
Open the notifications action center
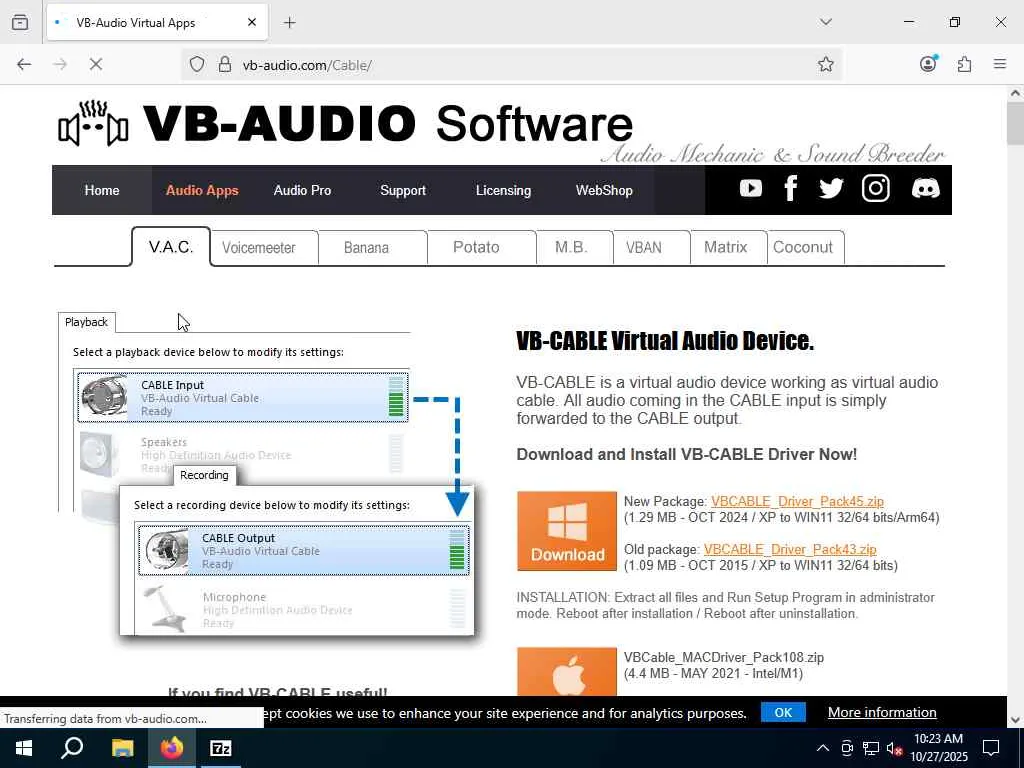pyautogui.click(x=991, y=748)
